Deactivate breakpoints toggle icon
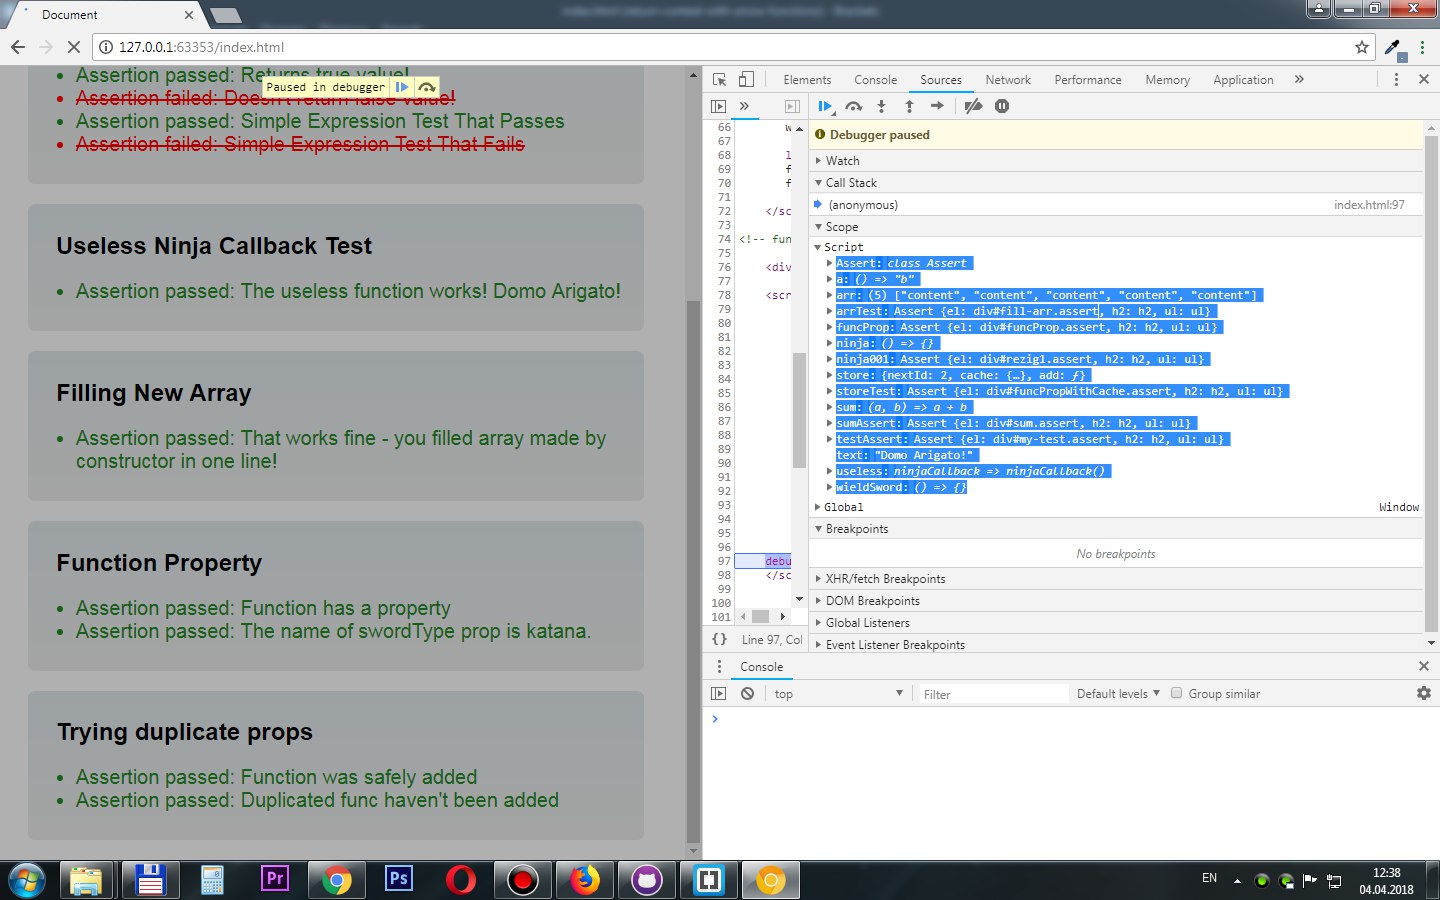The image size is (1440, 900). click(973, 106)
